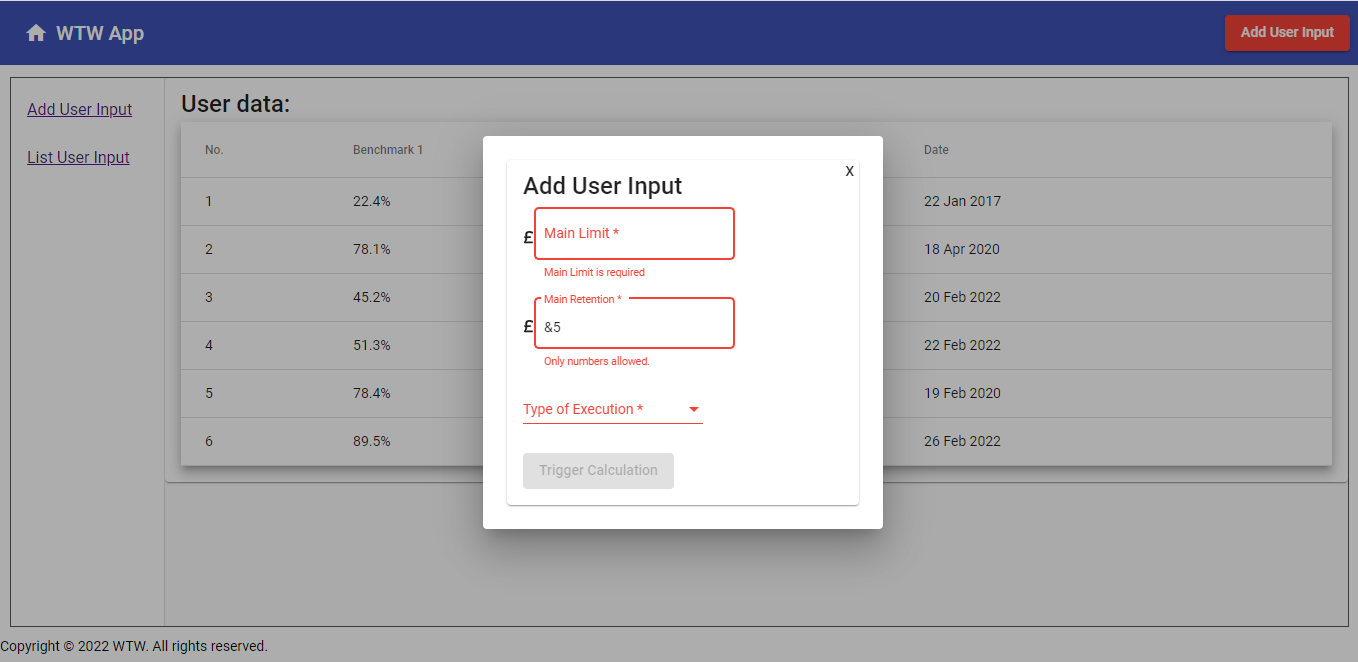
Task: Click row number 6 cell
Action: point(209,441)
